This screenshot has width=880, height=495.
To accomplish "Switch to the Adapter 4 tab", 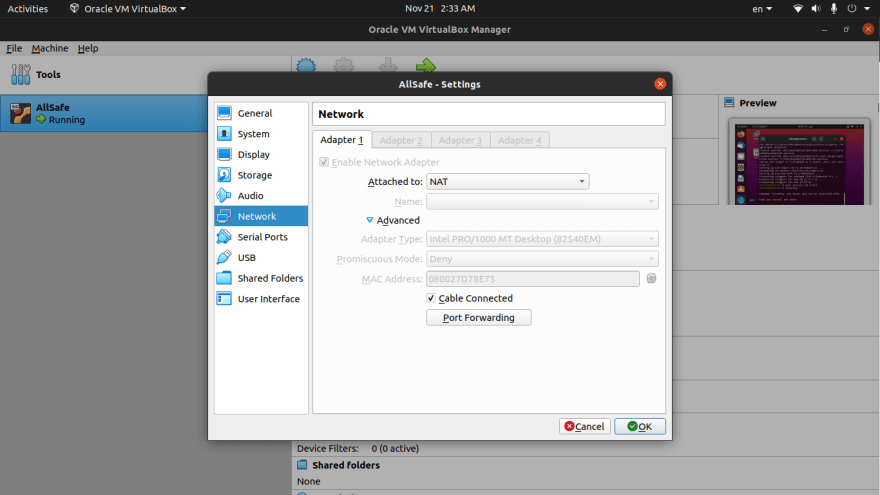I will [x=520, y=140].
